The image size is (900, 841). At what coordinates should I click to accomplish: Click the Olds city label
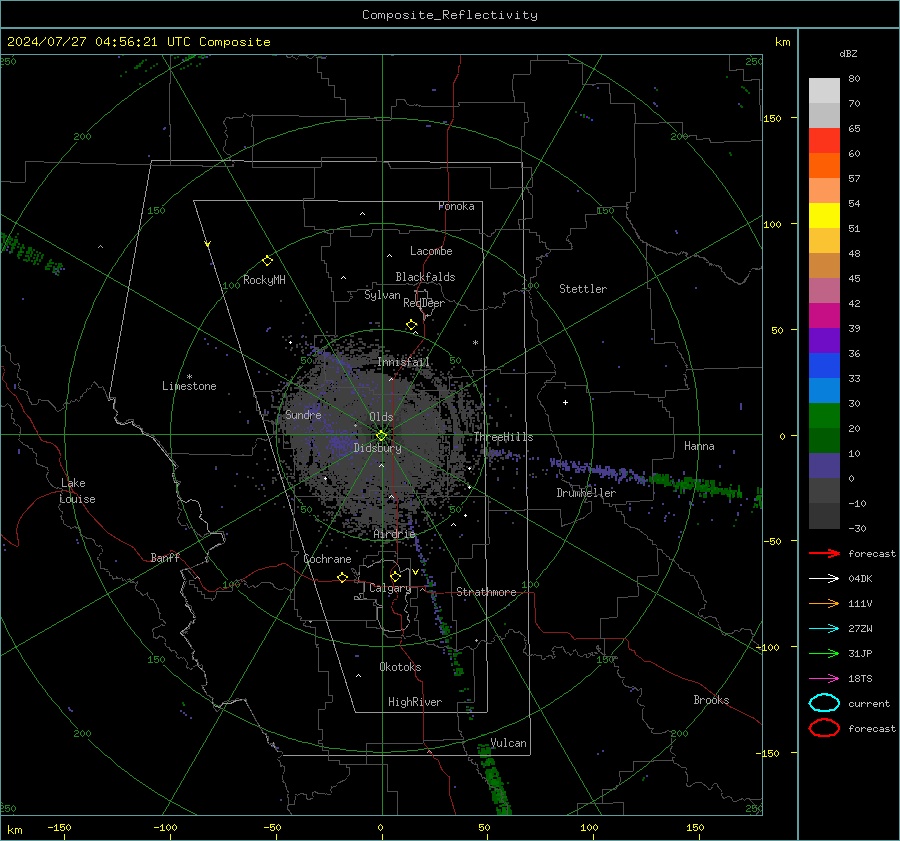(x=381, y=417)
